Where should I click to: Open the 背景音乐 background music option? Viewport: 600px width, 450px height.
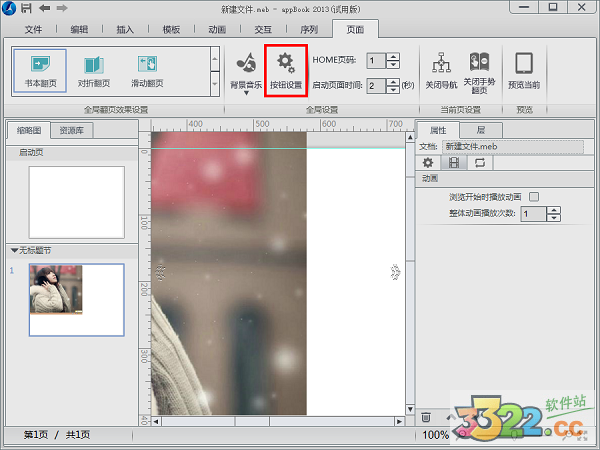pyautogui.click(x=246, y=70)
